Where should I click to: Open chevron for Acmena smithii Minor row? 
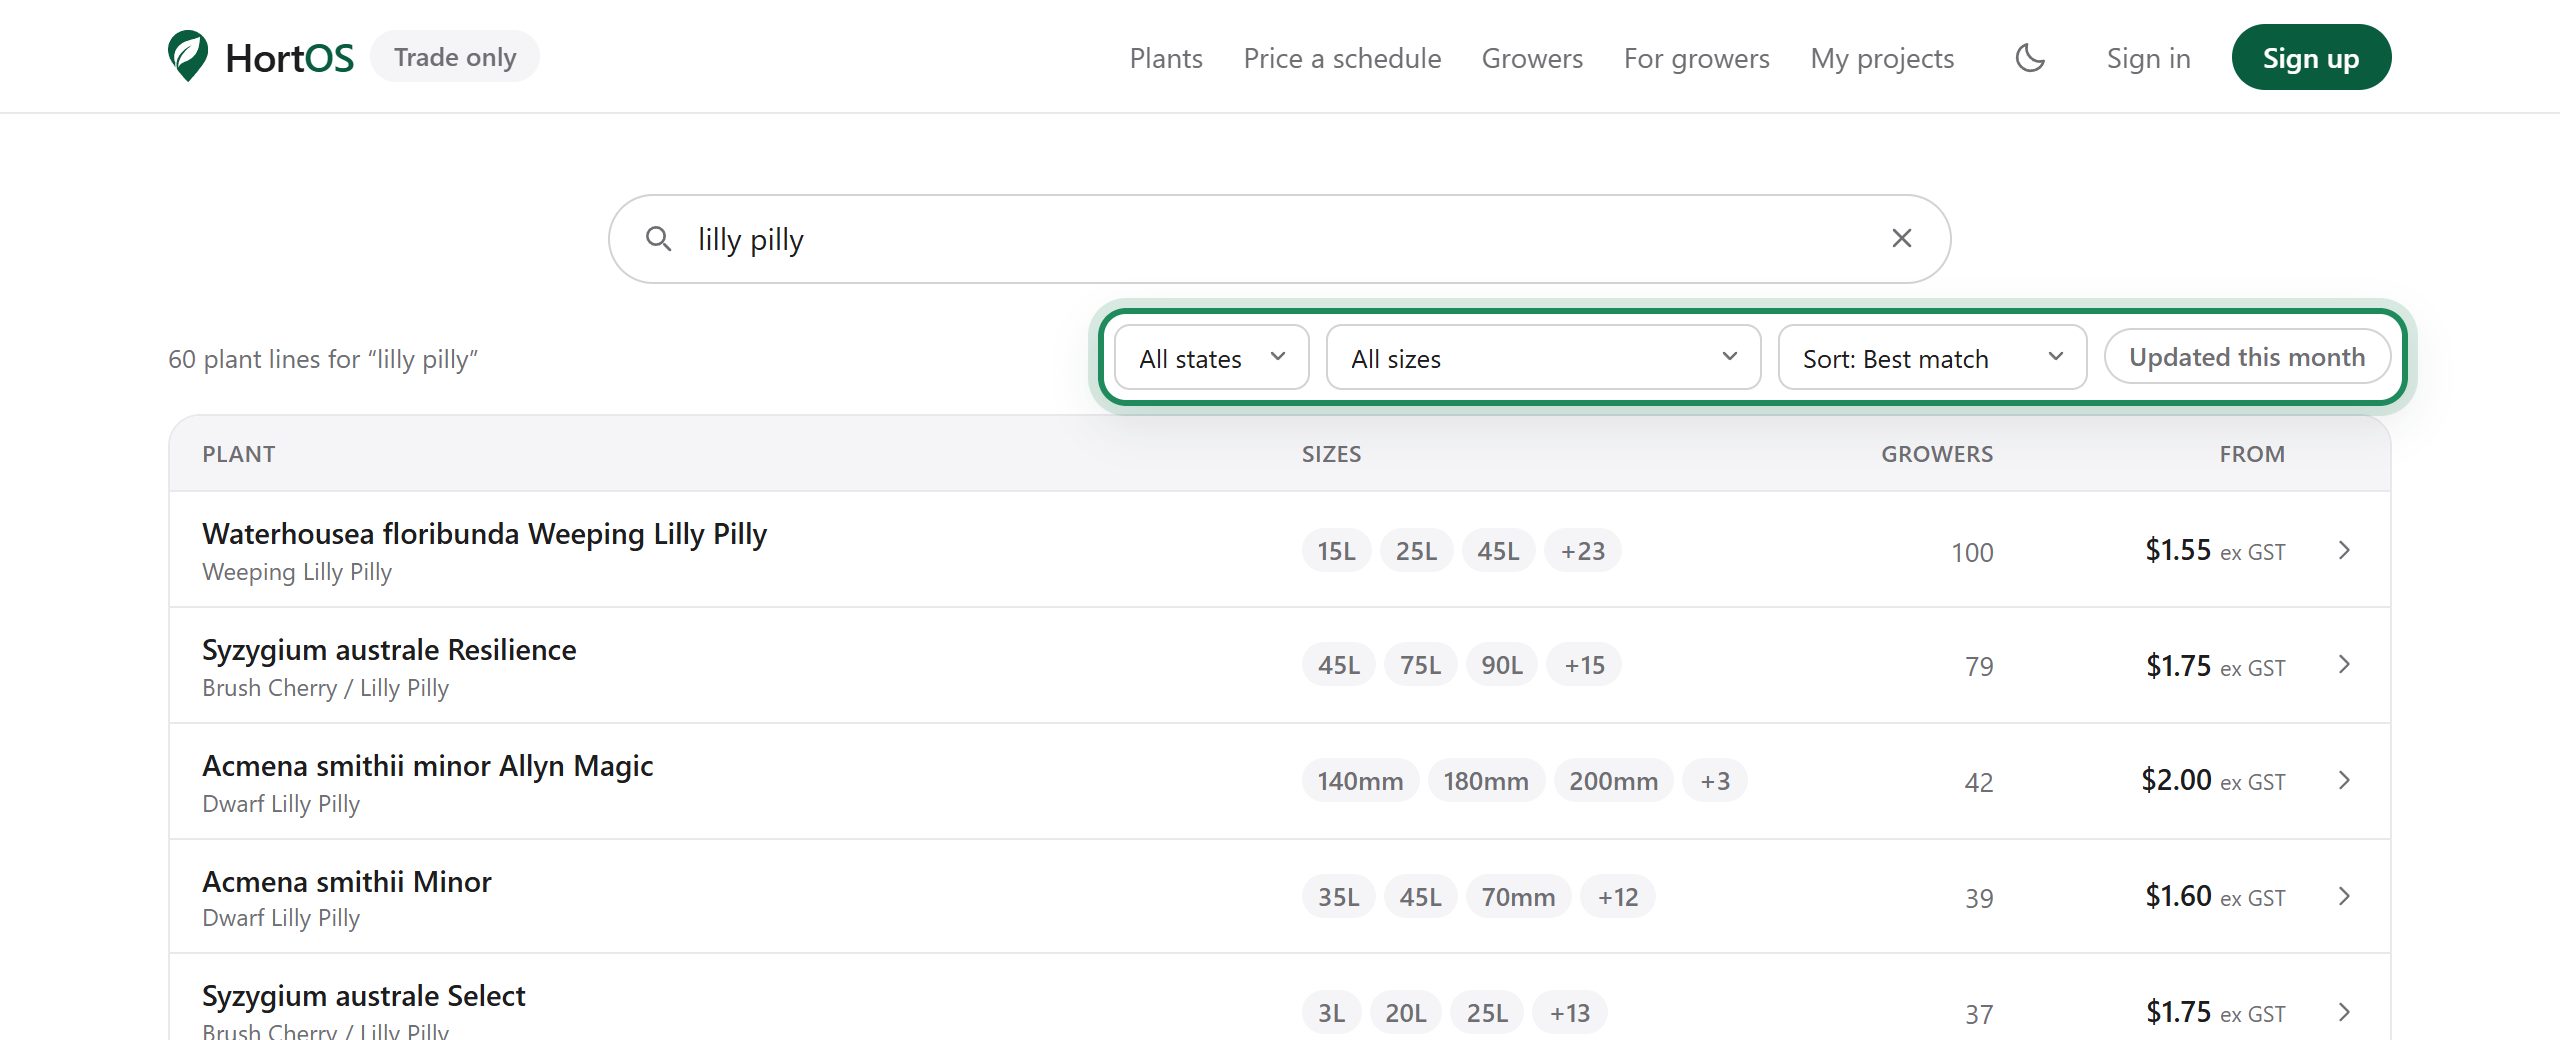[x=2344, y=896]
